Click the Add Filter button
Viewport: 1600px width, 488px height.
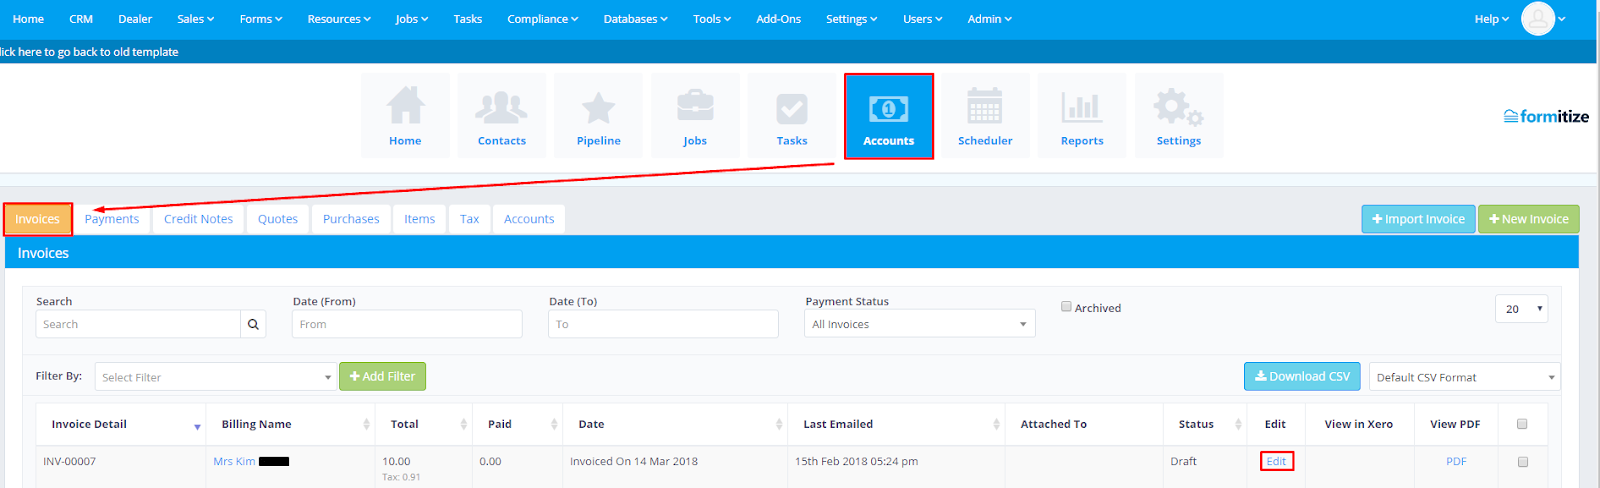tap(383, 376)
